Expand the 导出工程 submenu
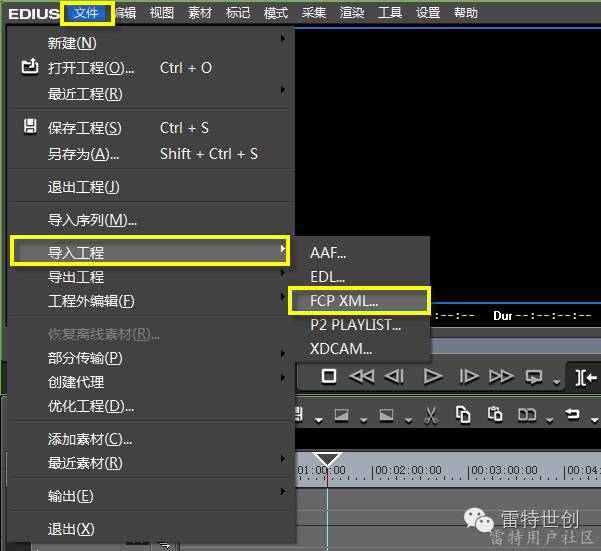Screen dimensions: 601x551 click(151, 276)
